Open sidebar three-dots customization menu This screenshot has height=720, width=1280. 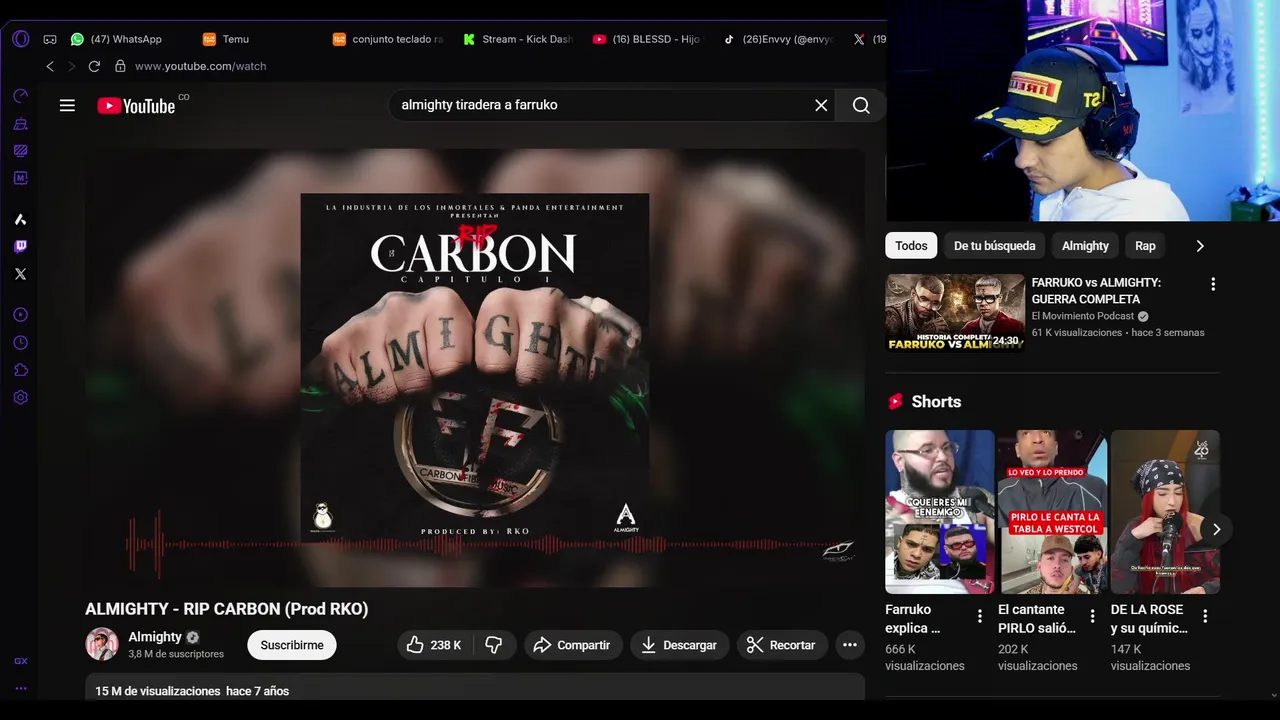(20, 688)
